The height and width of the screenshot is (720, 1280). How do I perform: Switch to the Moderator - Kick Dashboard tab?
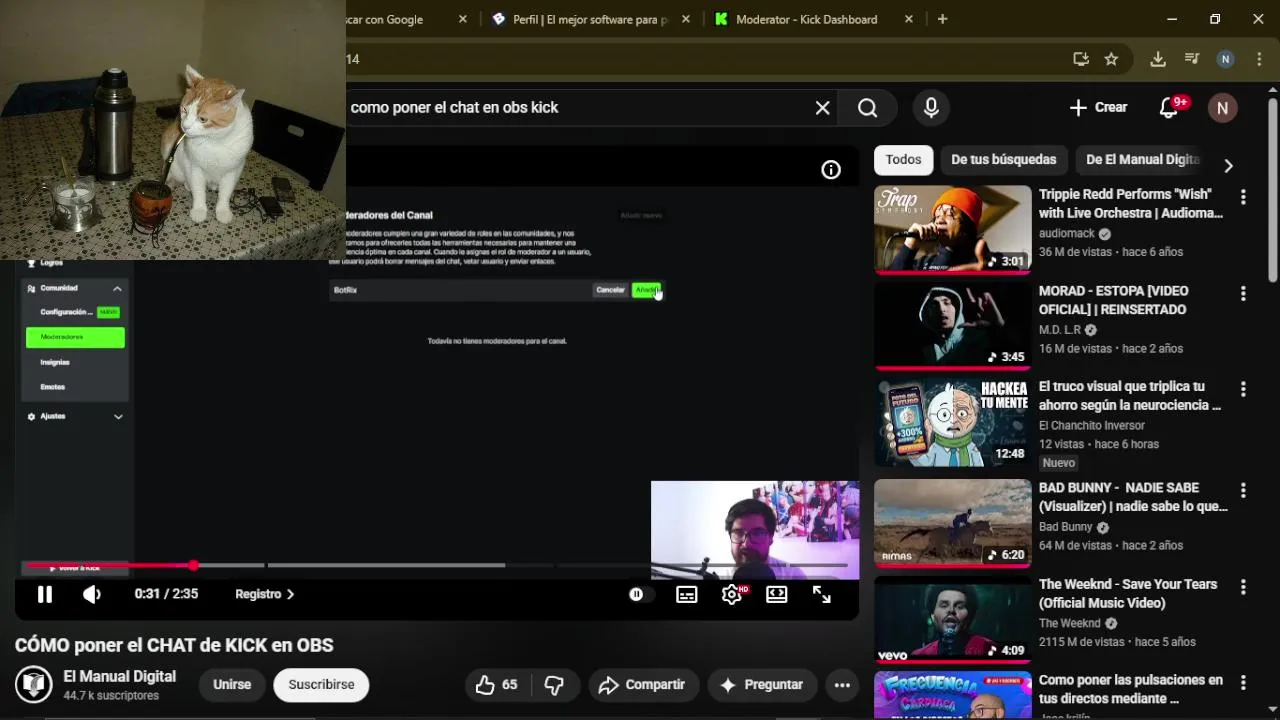point(806,19)
